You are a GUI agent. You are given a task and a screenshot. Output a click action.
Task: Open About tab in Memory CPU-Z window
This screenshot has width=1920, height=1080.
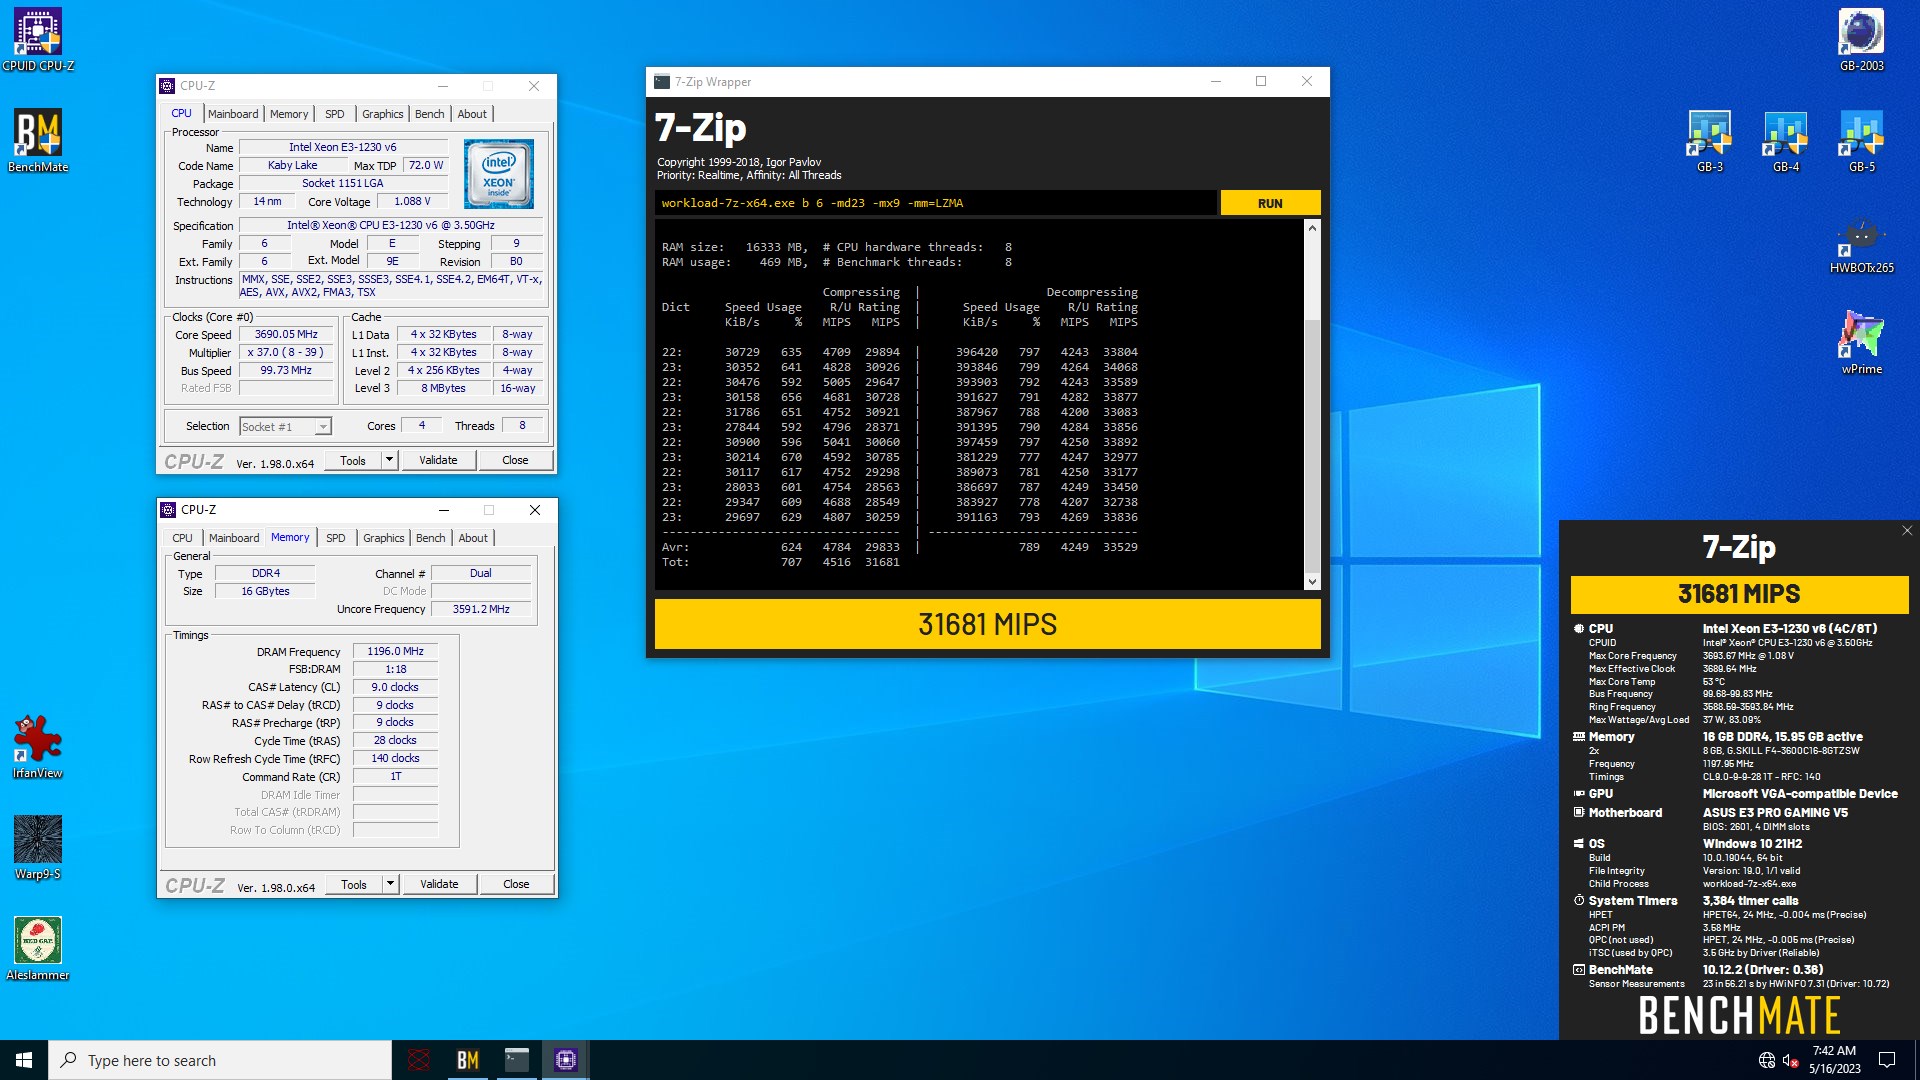point(473,538)
